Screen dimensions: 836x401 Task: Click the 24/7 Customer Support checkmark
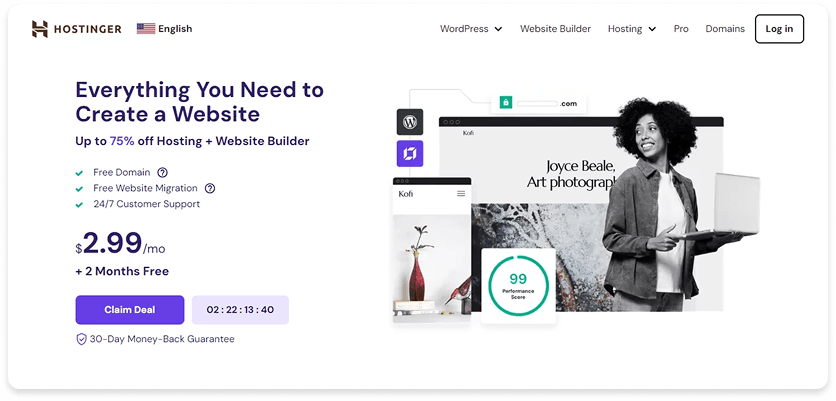79,204
